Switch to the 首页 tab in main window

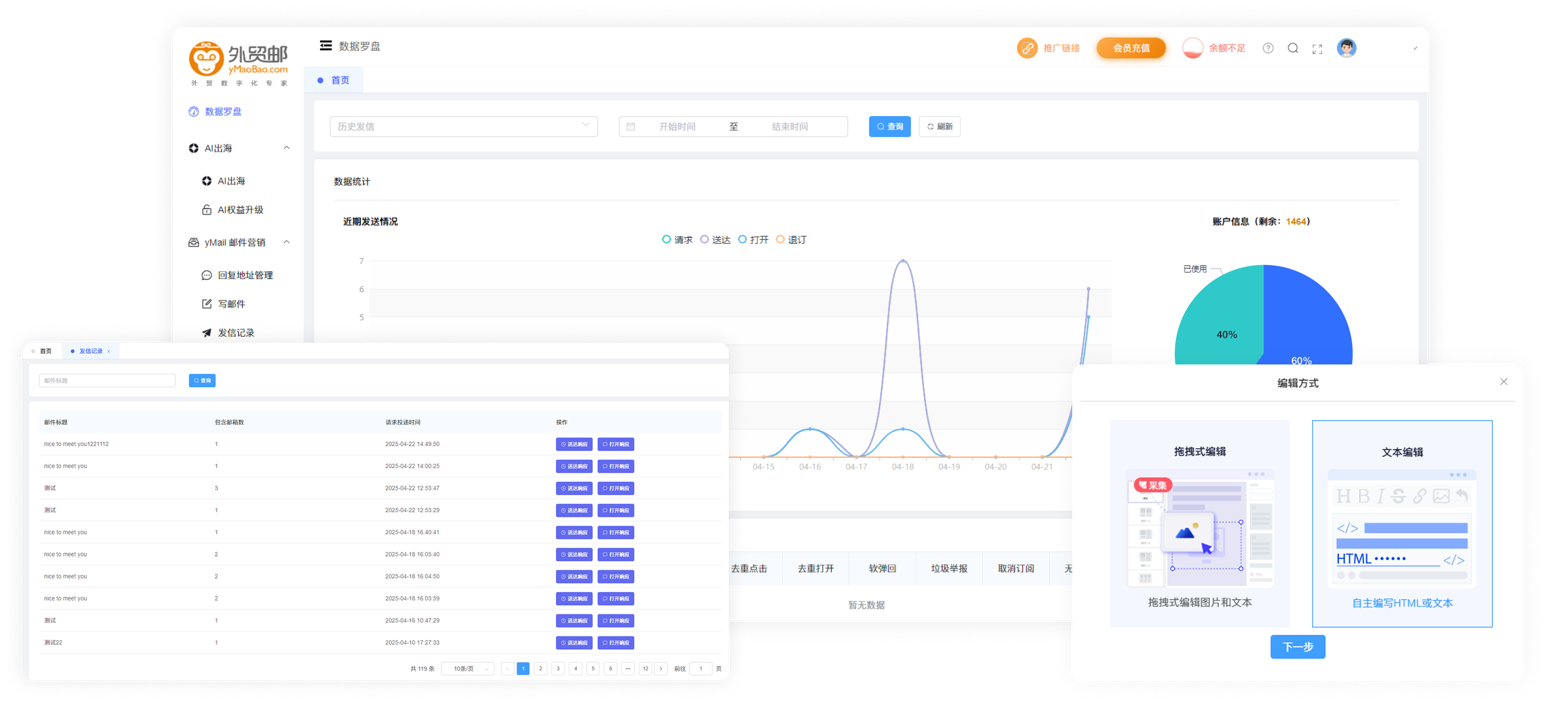(x=334, y=80)
